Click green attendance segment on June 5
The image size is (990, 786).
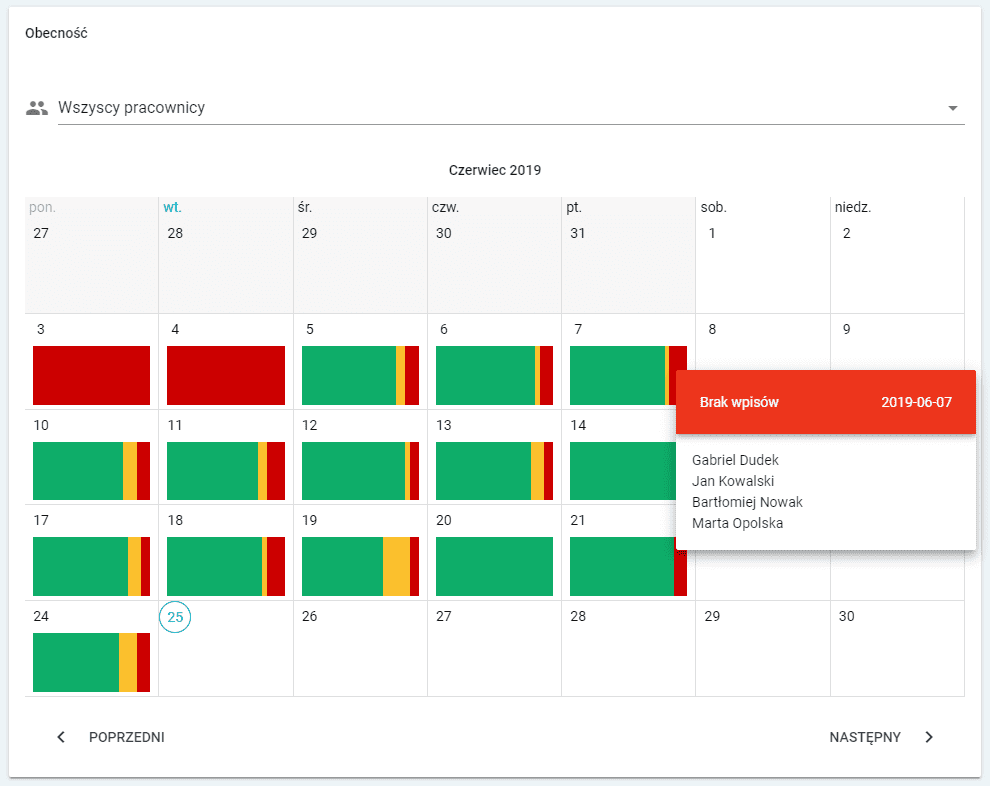coord(348,375)
